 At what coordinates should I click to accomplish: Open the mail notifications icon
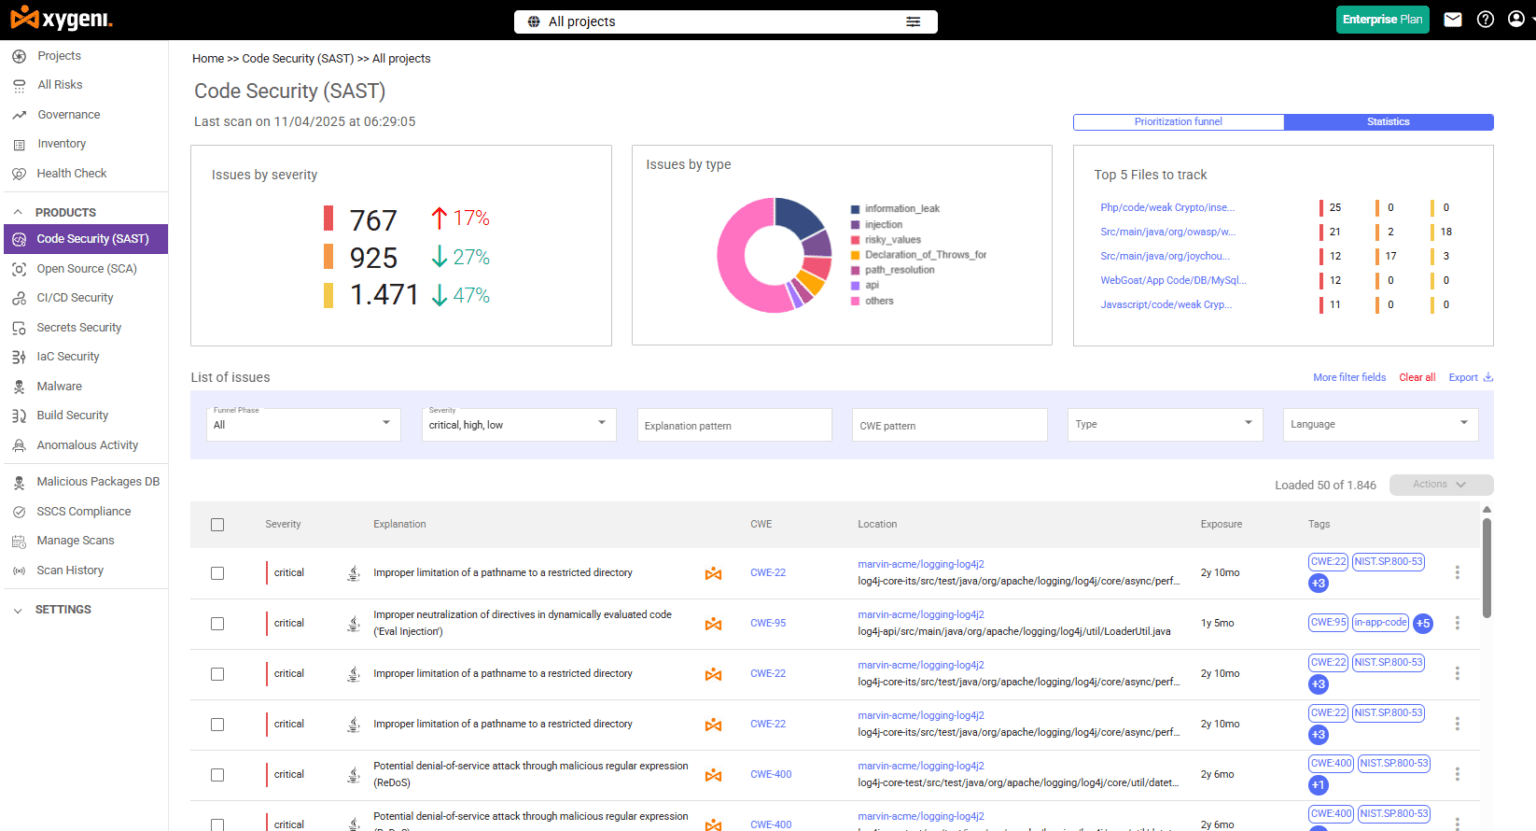1452,19
